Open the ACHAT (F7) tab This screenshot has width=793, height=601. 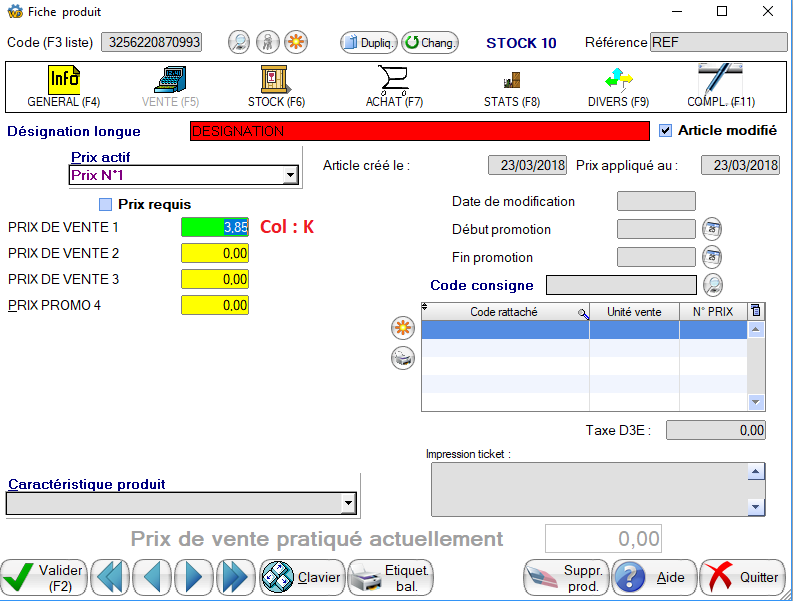click(x=394, y=87)
